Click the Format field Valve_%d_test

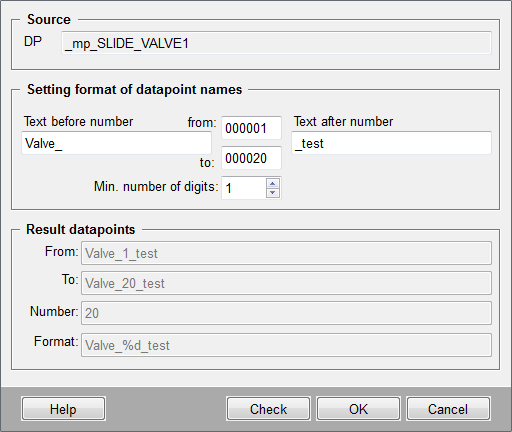[286, 345]
